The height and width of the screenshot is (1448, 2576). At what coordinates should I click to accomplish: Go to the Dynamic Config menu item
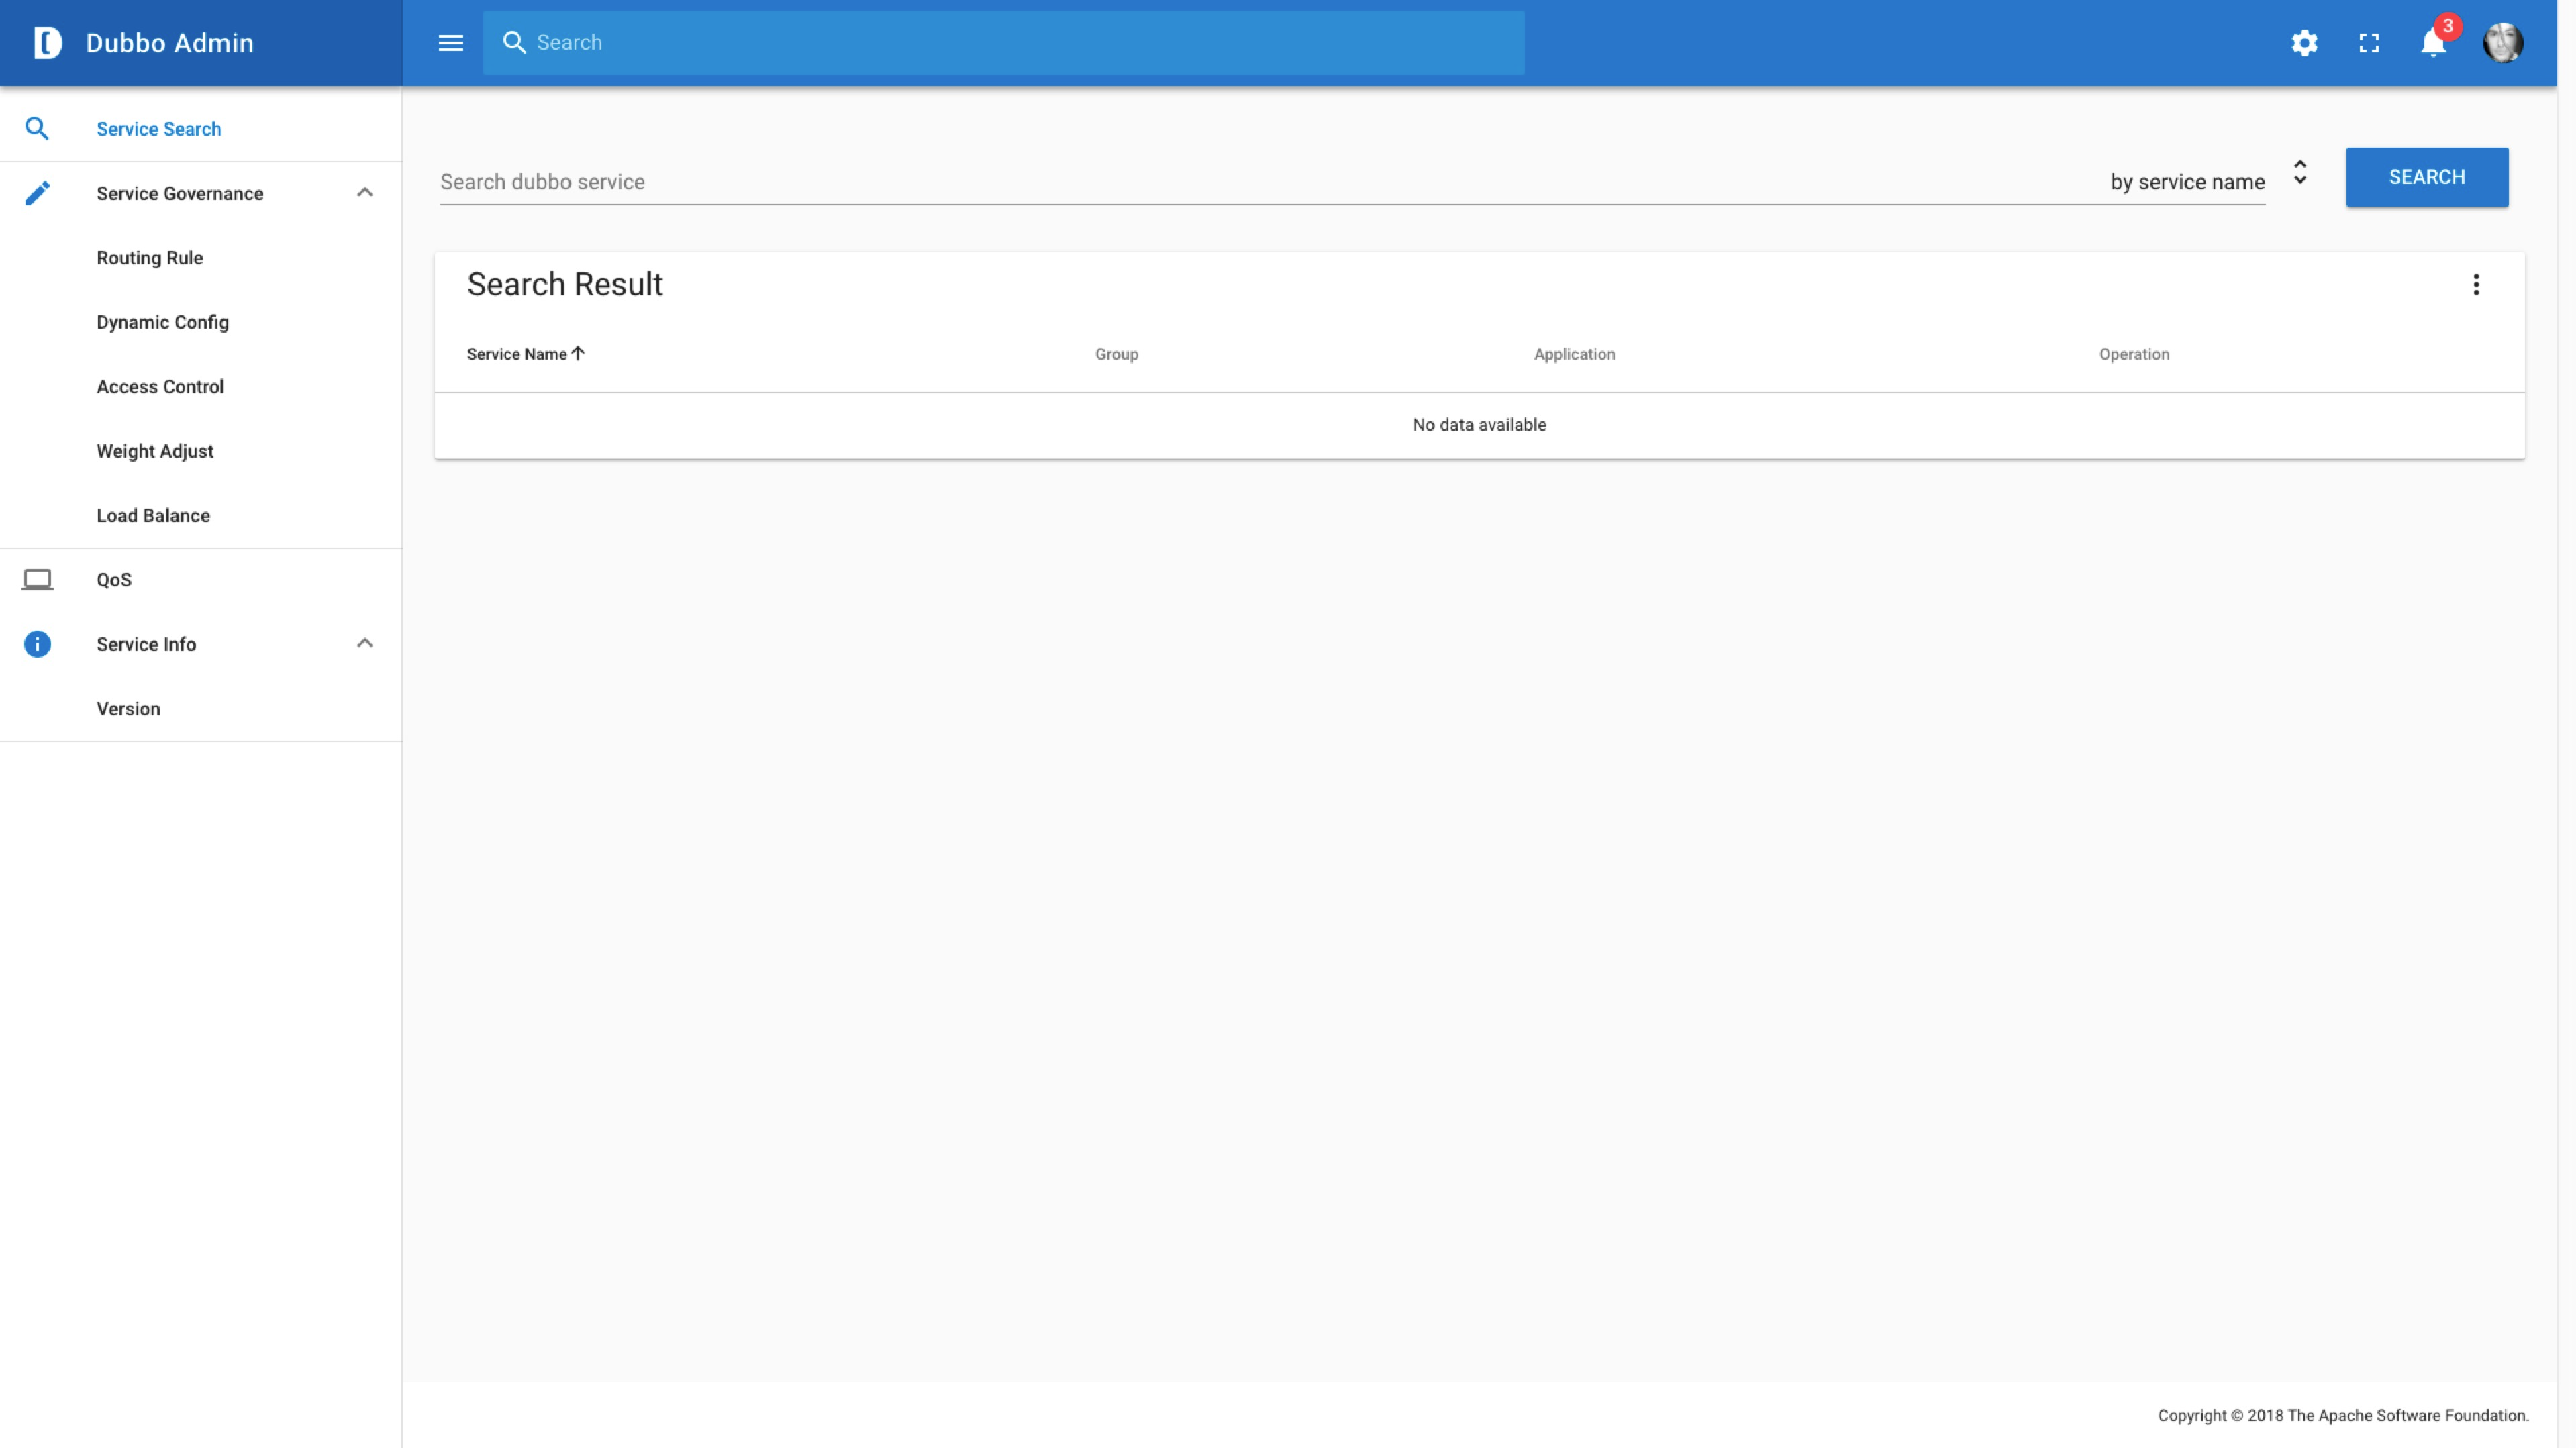[163, 322]
